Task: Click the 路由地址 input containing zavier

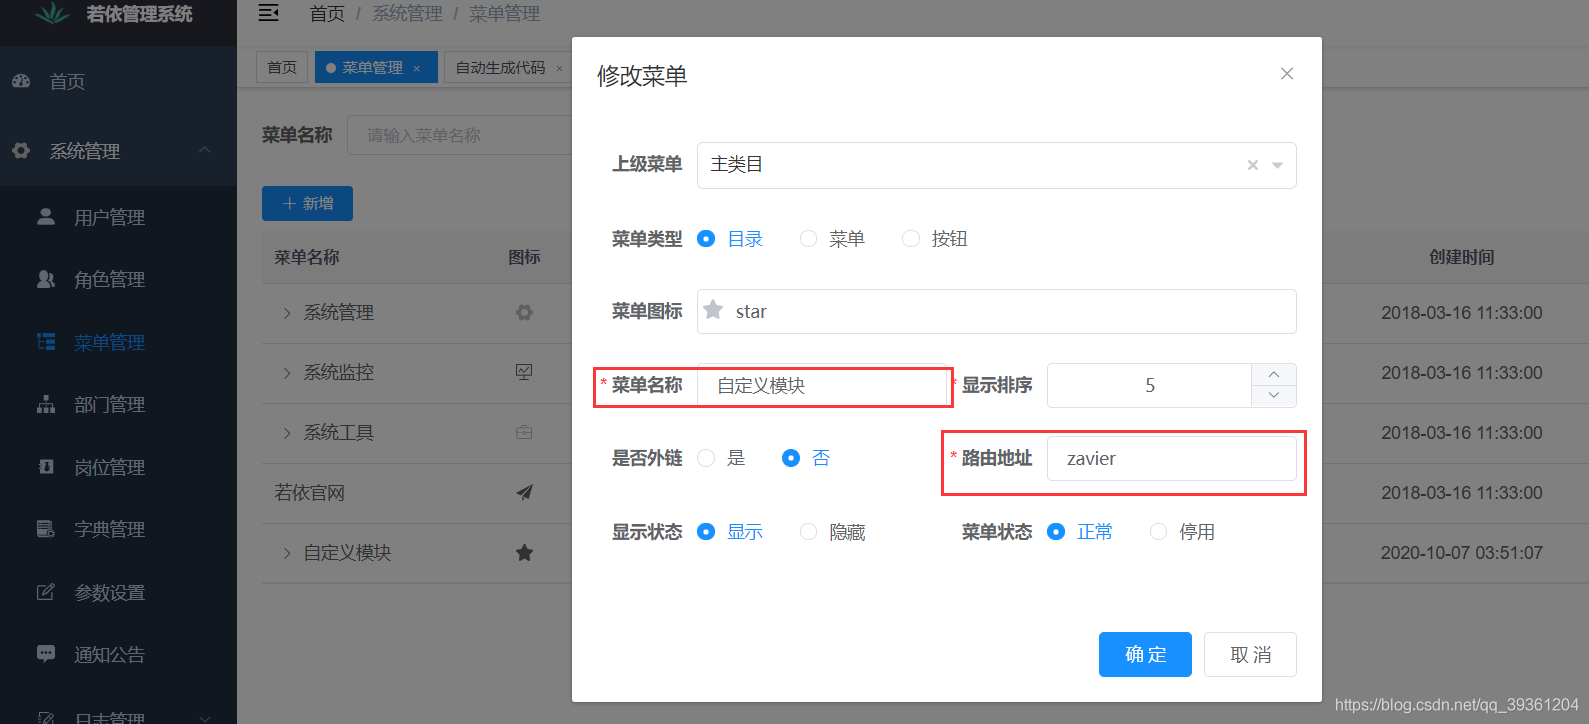Action: [1172, 458]
